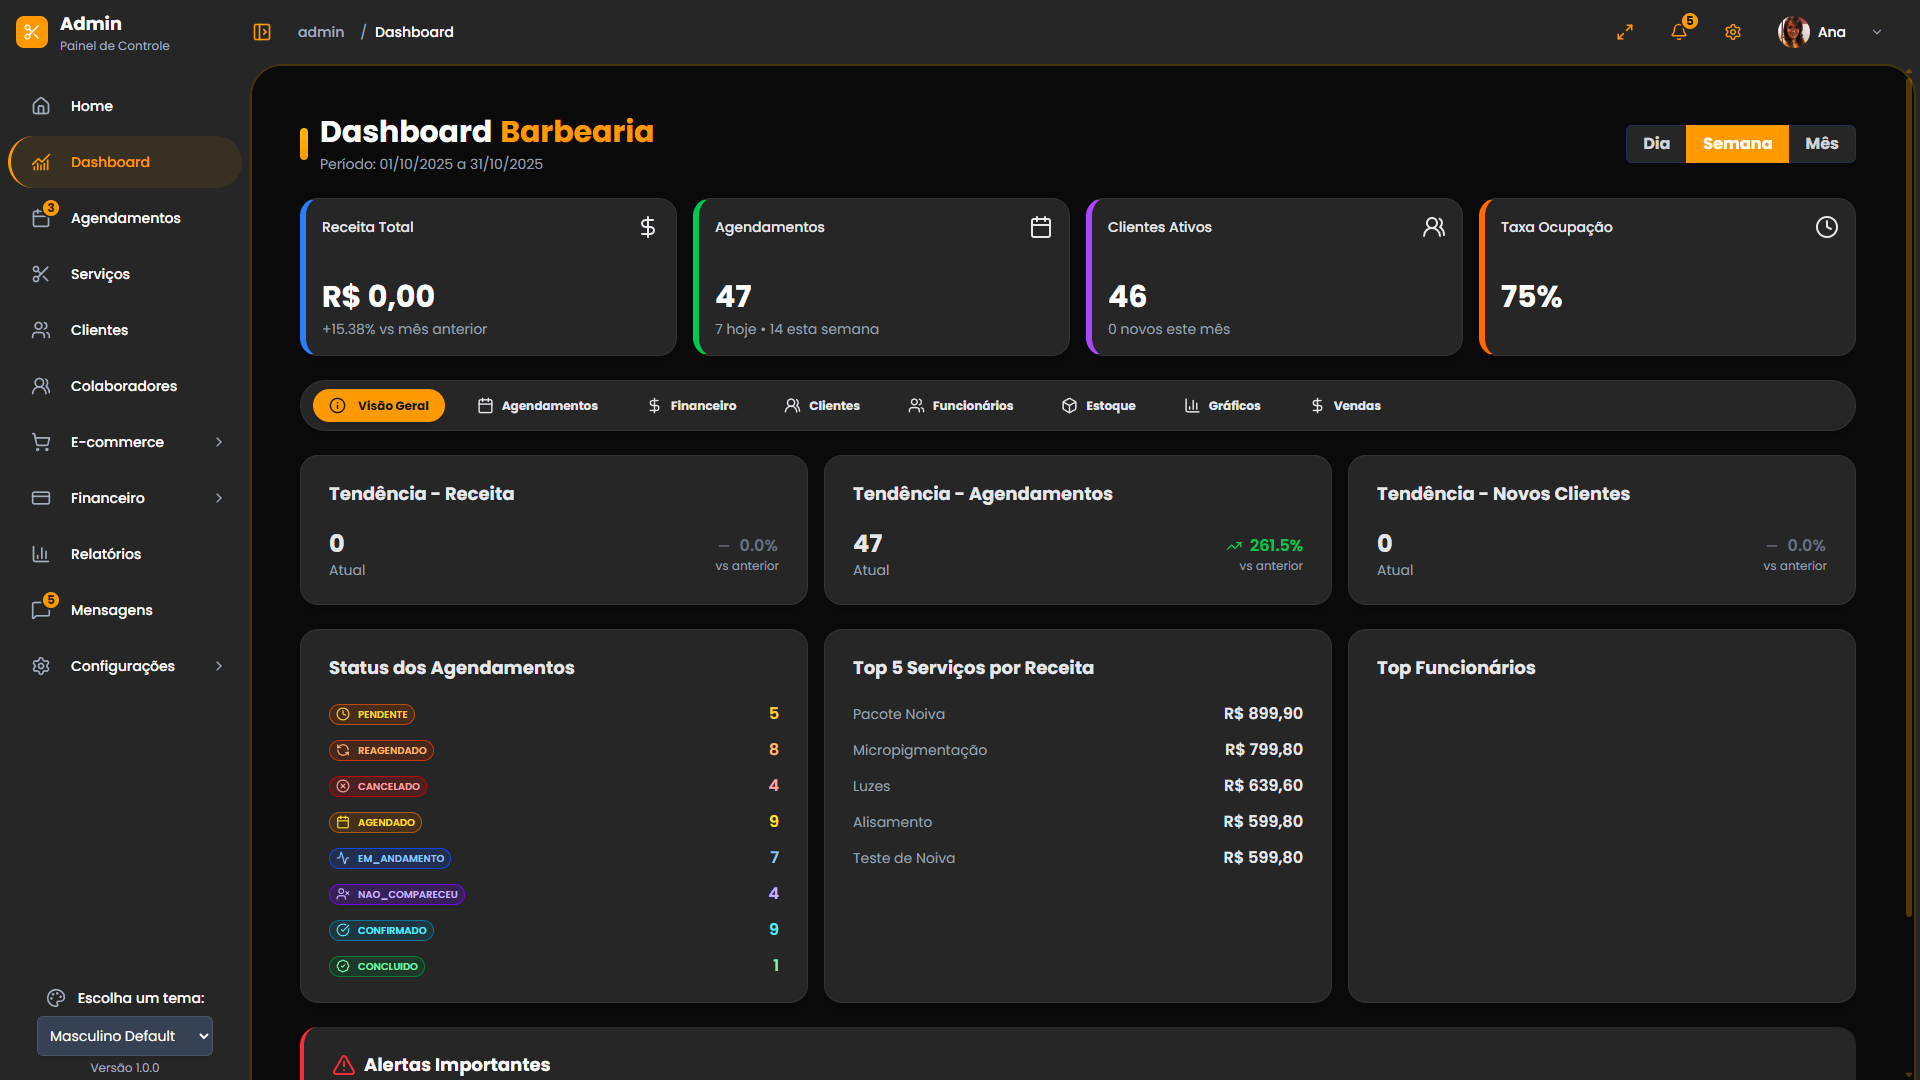Image resolution: width=1920 pixels, height=1080 pixels.
Task: Switch the period toggle to Mês
Action: [x=1821, y=144]
